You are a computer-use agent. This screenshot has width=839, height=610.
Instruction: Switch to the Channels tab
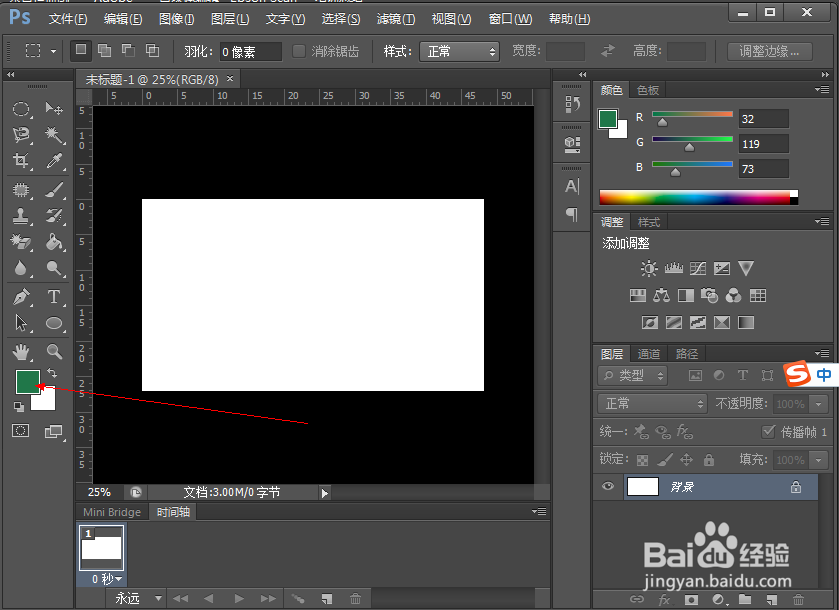649,354
